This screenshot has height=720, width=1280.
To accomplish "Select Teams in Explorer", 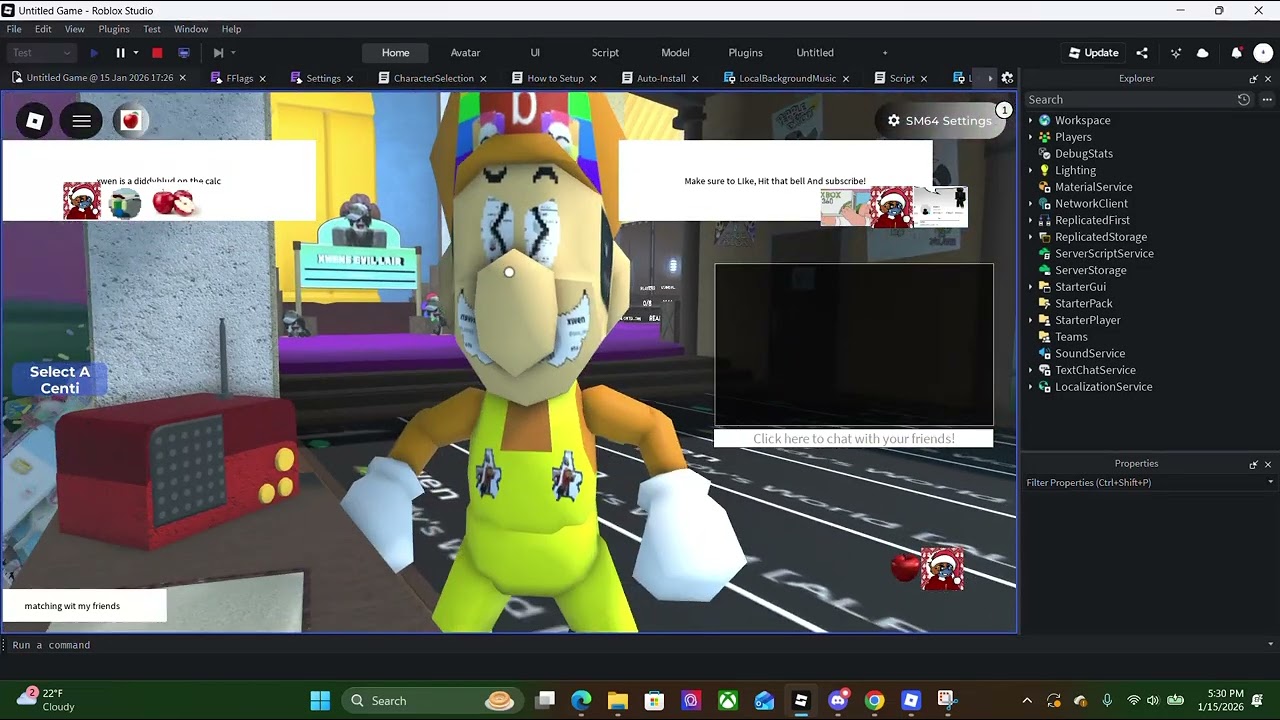I will click(x=1071, y=337).
